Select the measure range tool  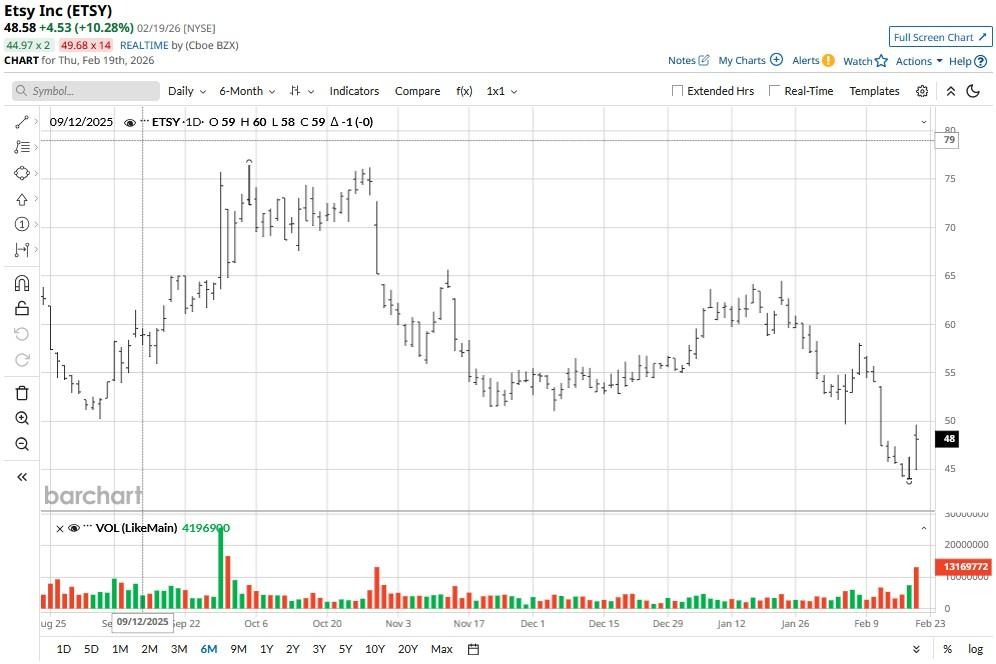(x=22, y=250)
